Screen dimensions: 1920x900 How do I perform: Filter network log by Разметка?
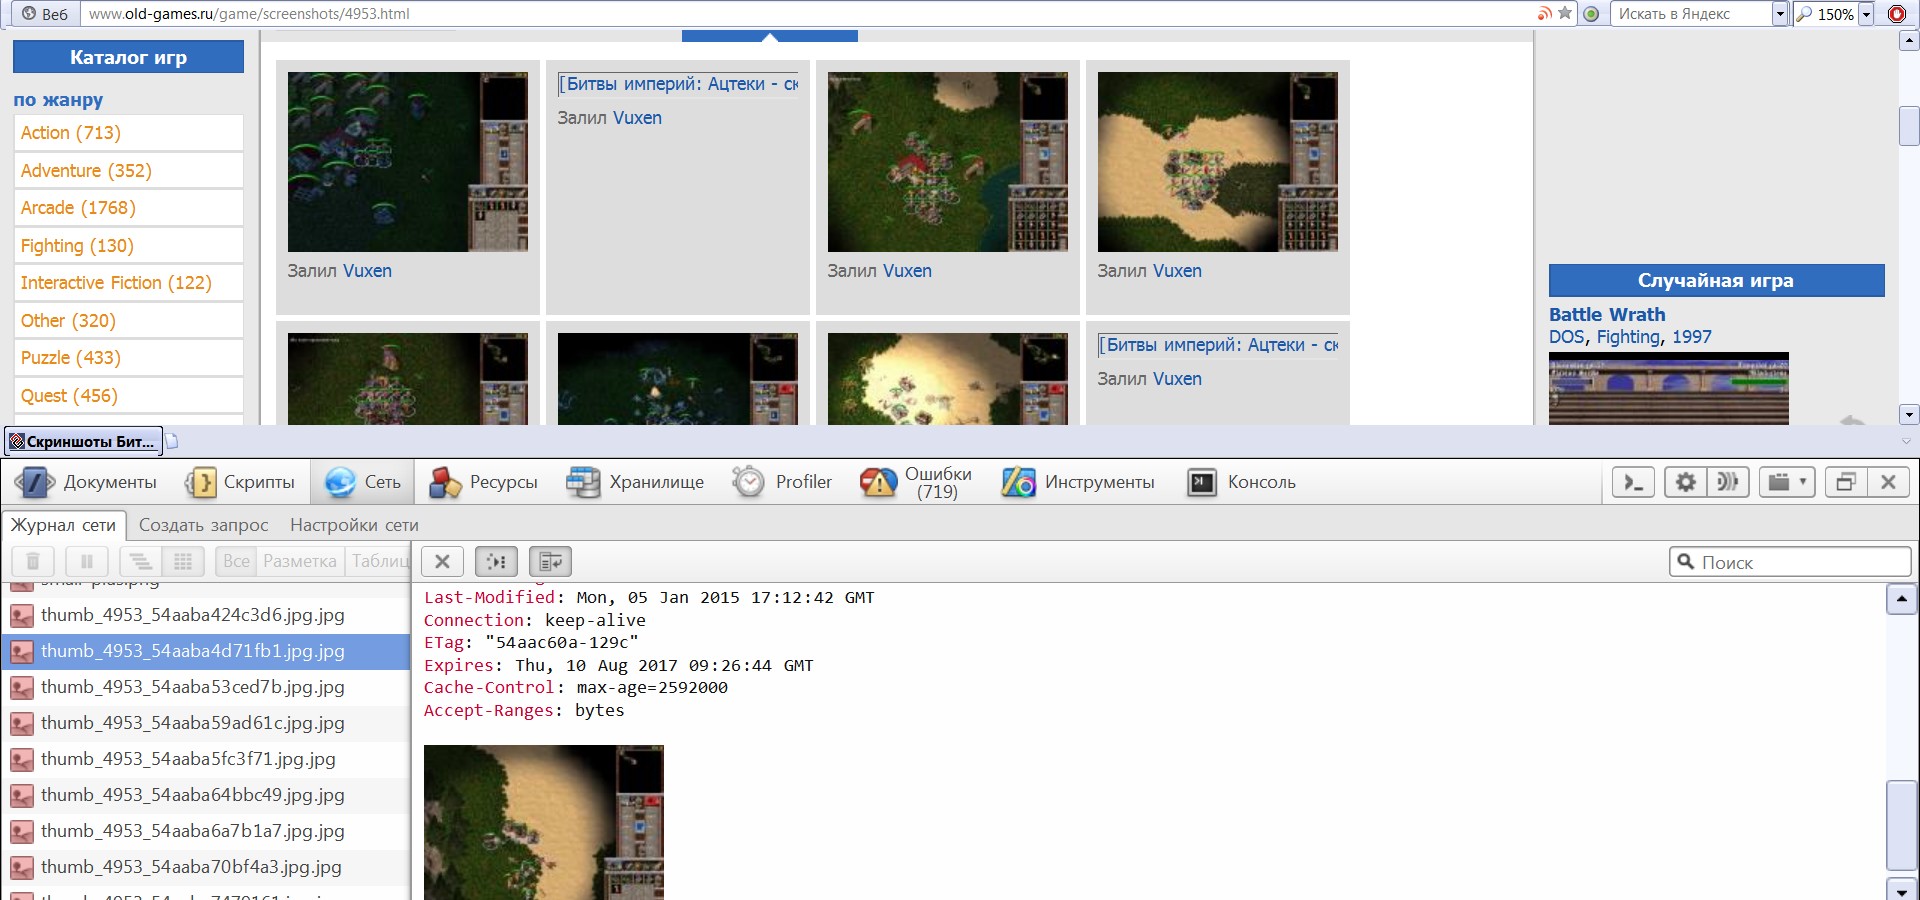300,562
